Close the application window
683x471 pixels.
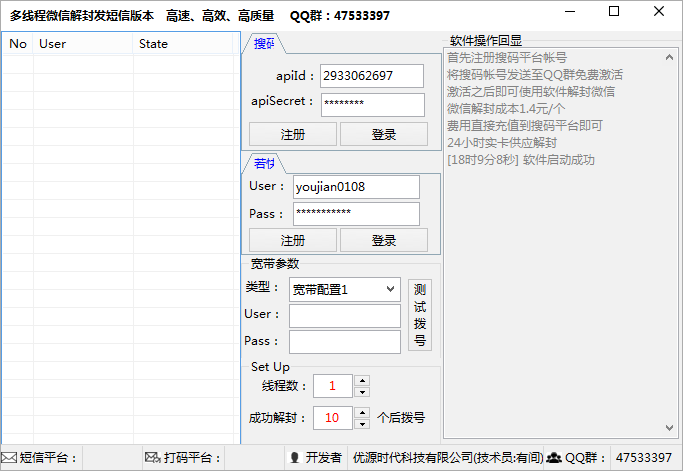[659, 12]
